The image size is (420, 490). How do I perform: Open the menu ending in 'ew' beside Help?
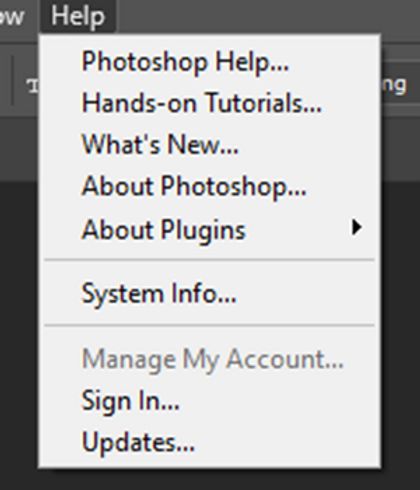(x=13, y=16)
